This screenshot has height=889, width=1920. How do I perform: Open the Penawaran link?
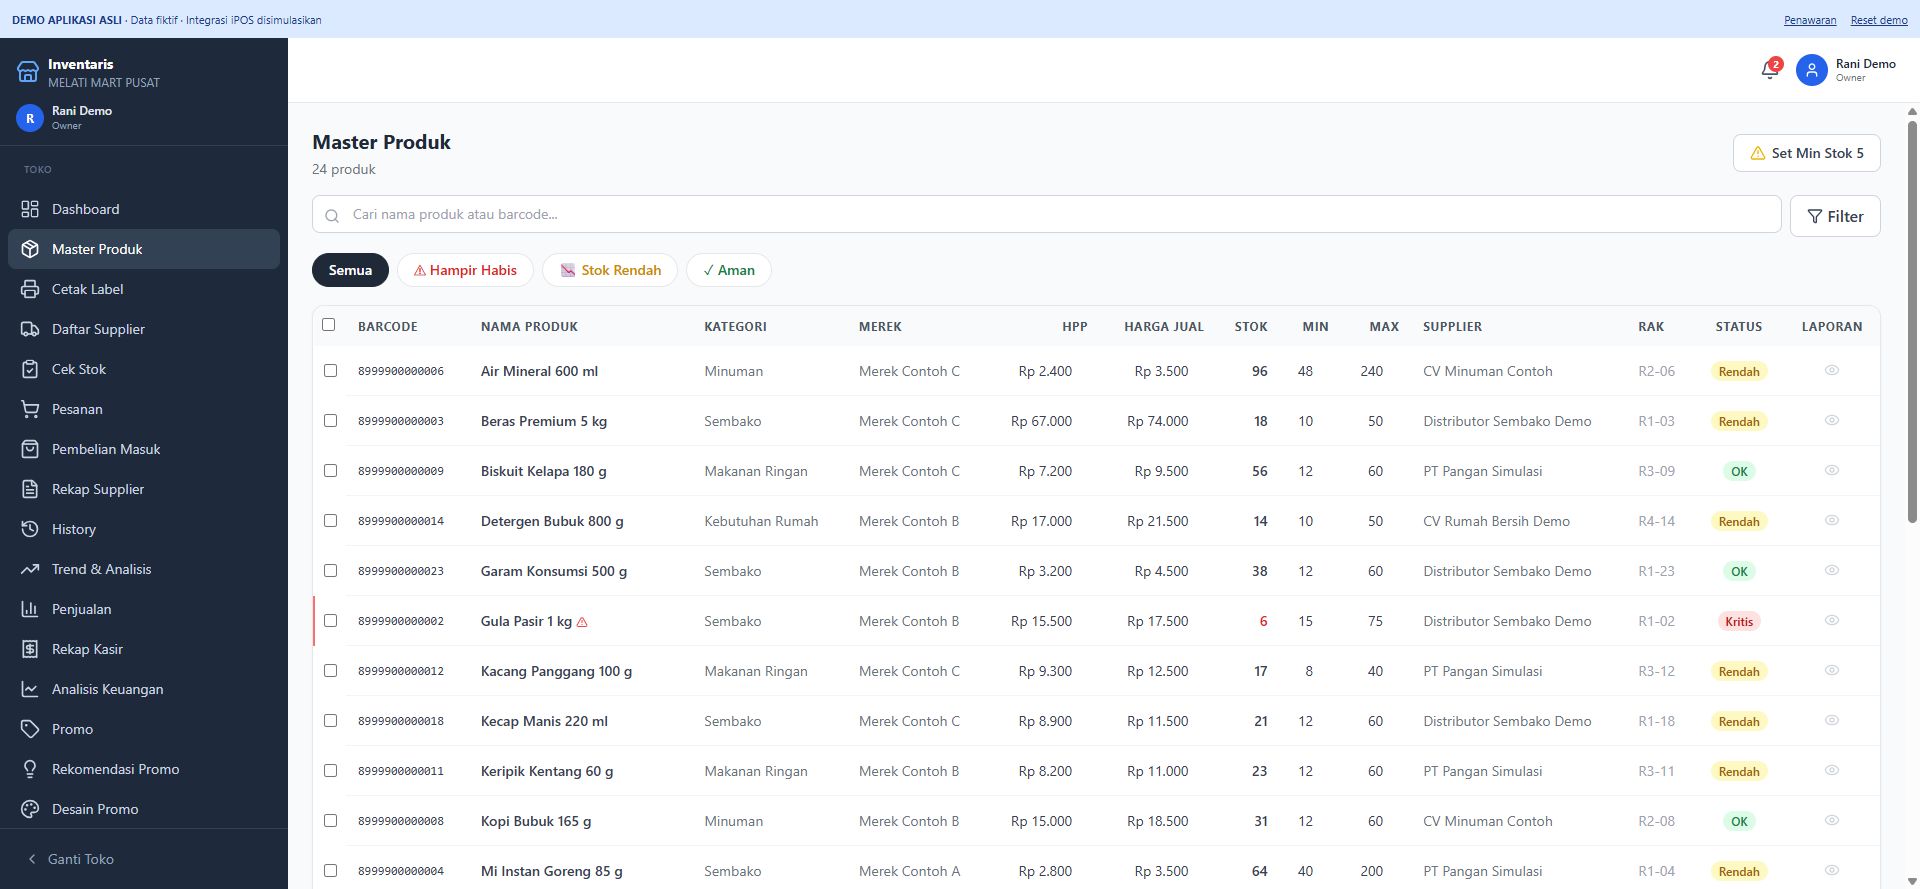pyautogui.click(x=1810, y=20)
